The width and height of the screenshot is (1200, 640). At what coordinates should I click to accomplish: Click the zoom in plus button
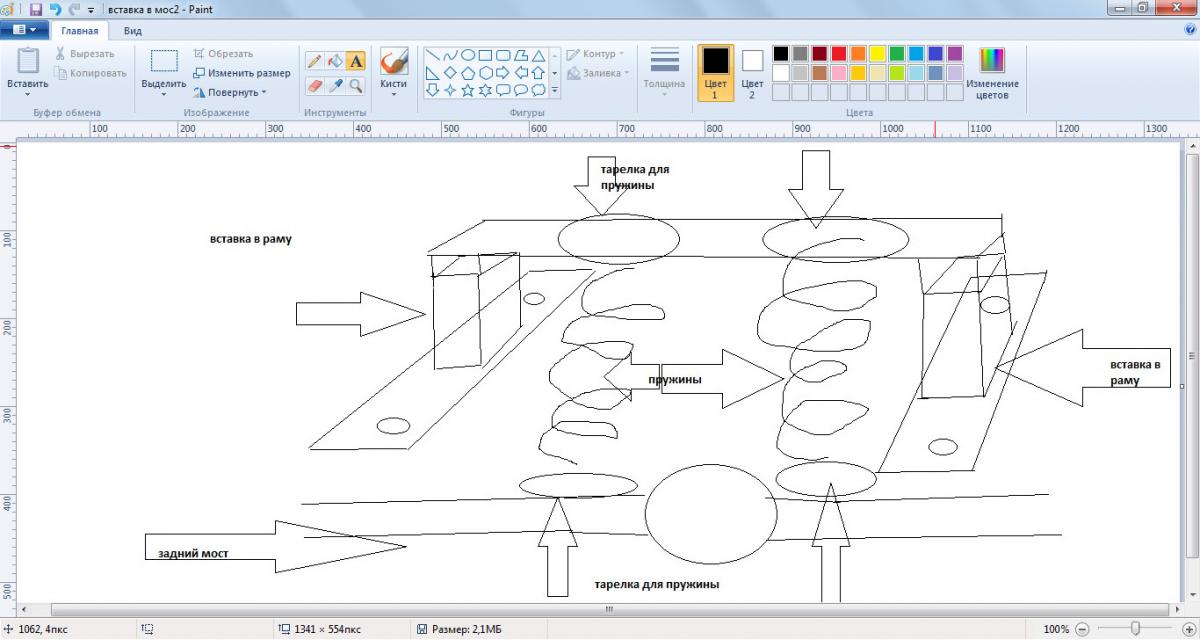(x=1188, y=629)
